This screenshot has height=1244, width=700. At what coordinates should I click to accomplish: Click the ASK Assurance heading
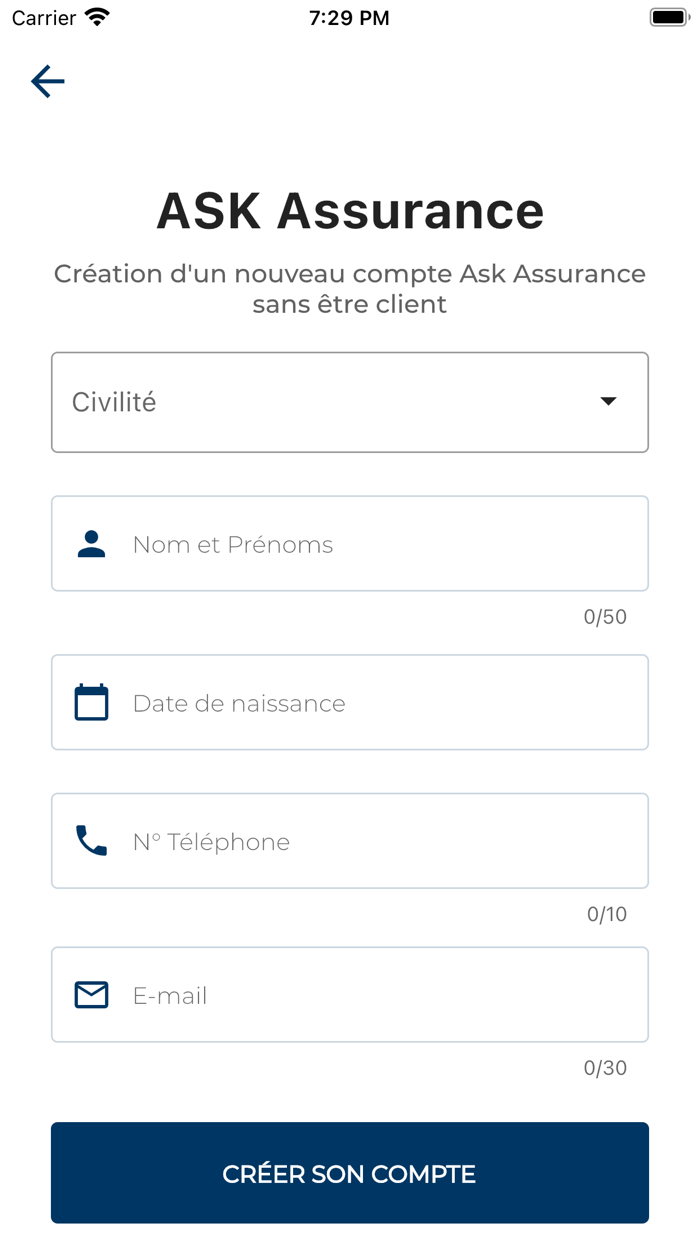(350, 211)
